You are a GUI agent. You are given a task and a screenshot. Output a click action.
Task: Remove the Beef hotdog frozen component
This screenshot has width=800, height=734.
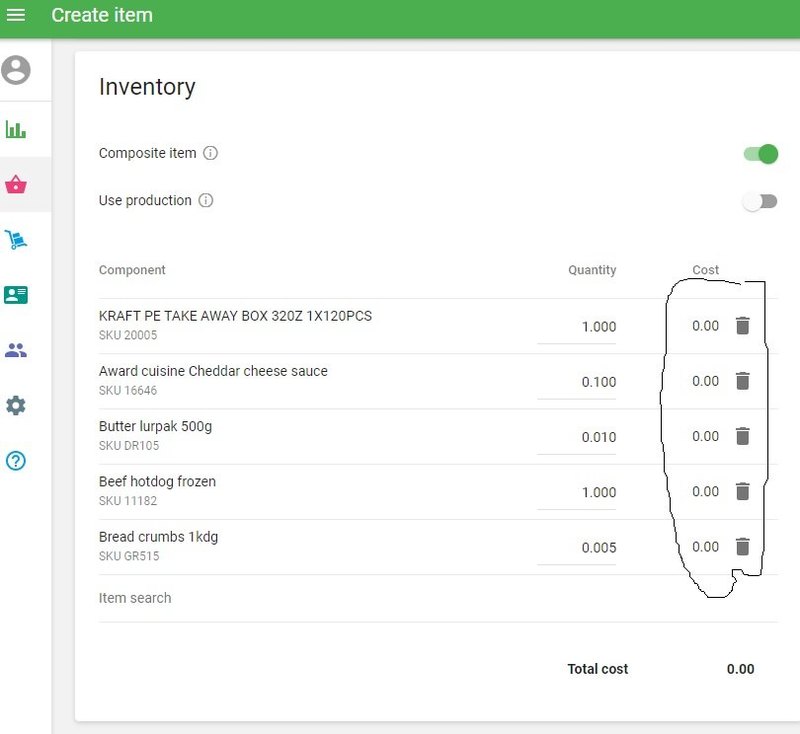[x=742, y=491]
